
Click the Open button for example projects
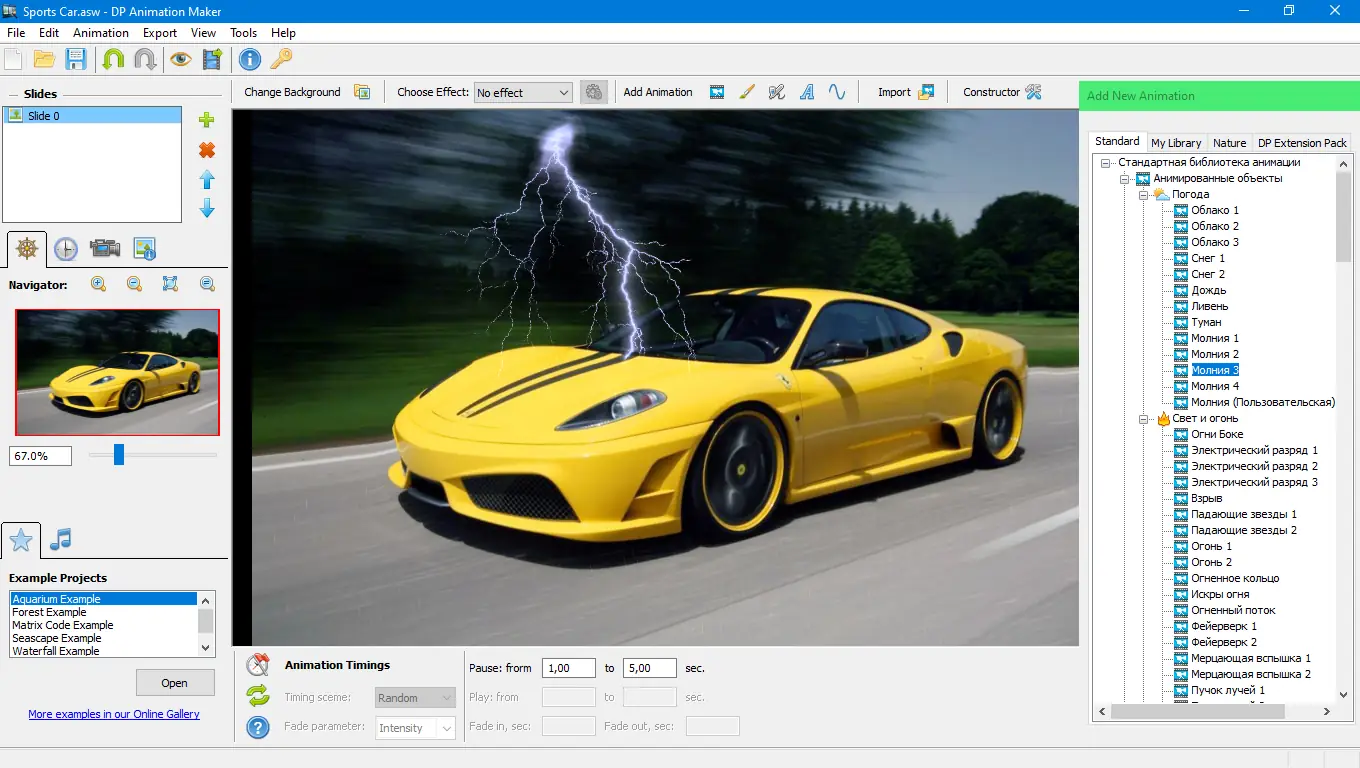(174, 683)
